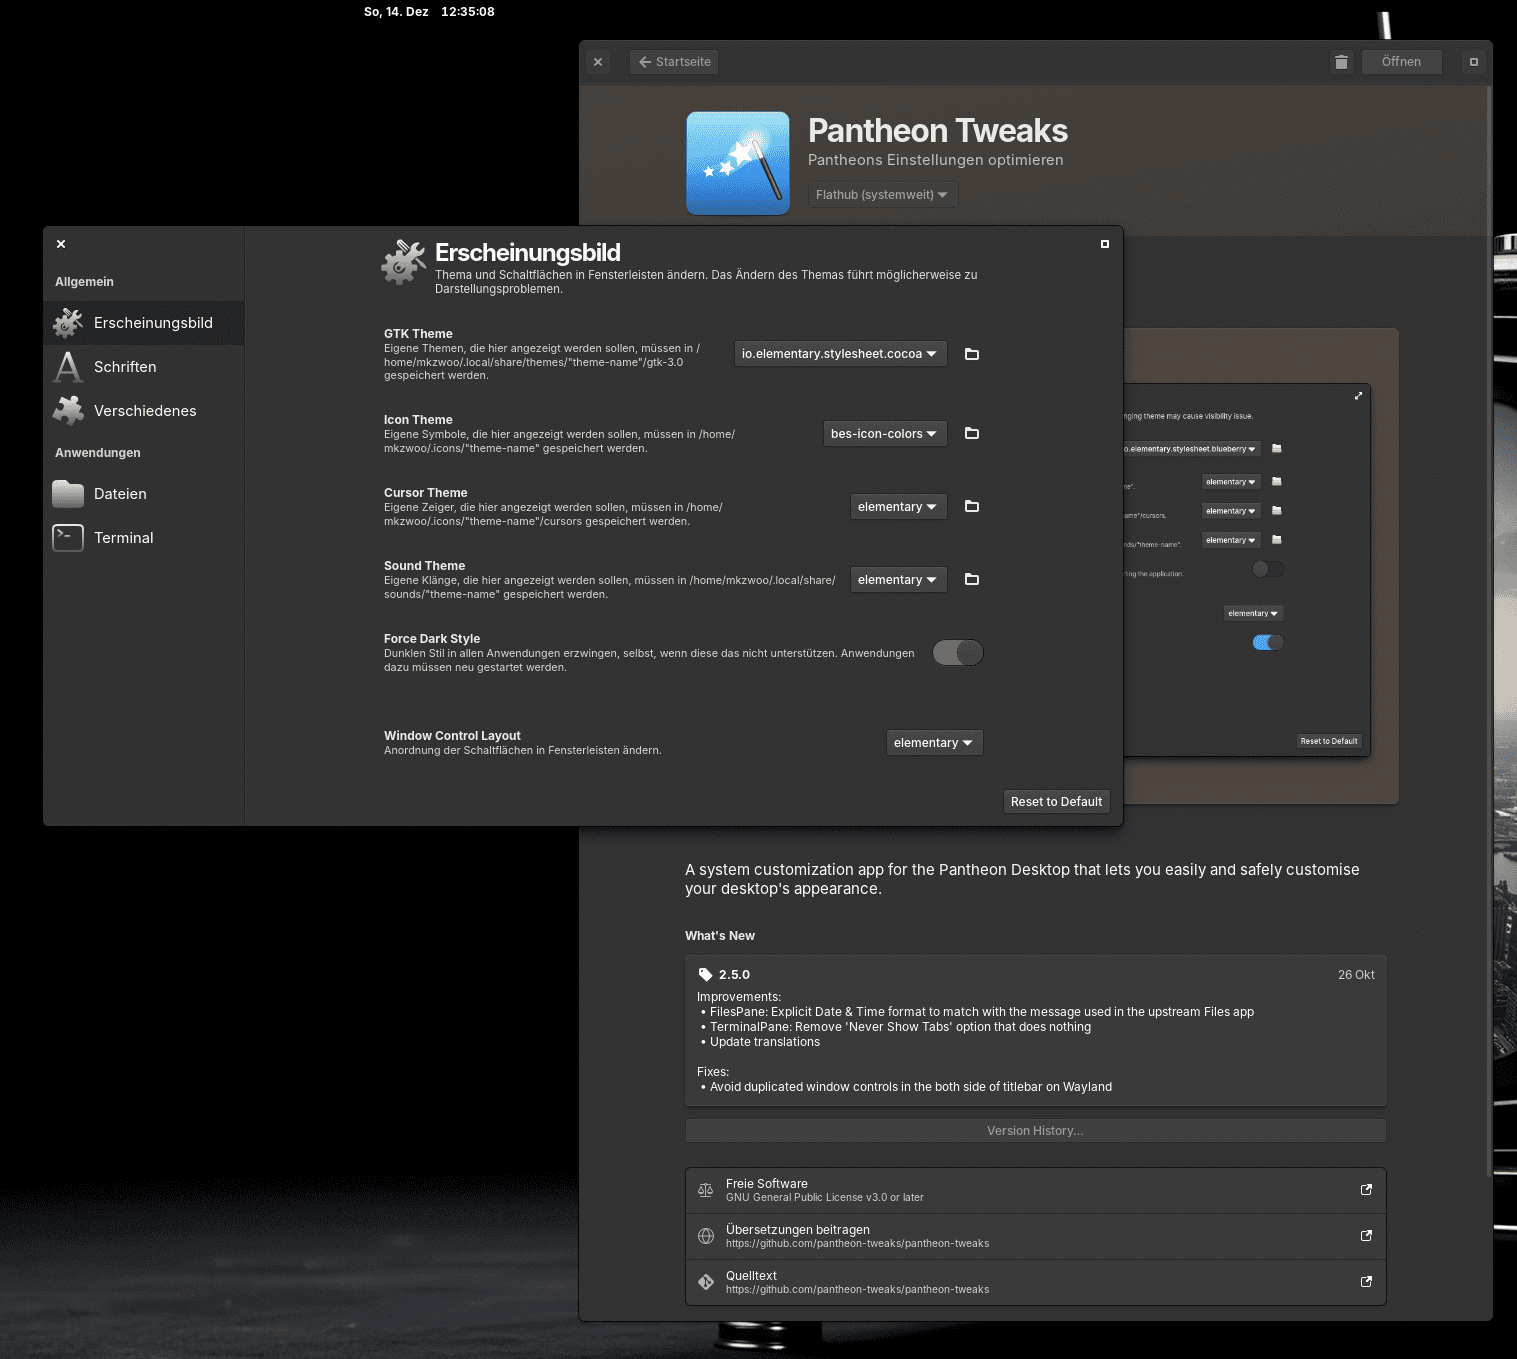
Task: Open external link icon on Freie Software row
Action: pyautogui.click(x=1366, y=1190)
